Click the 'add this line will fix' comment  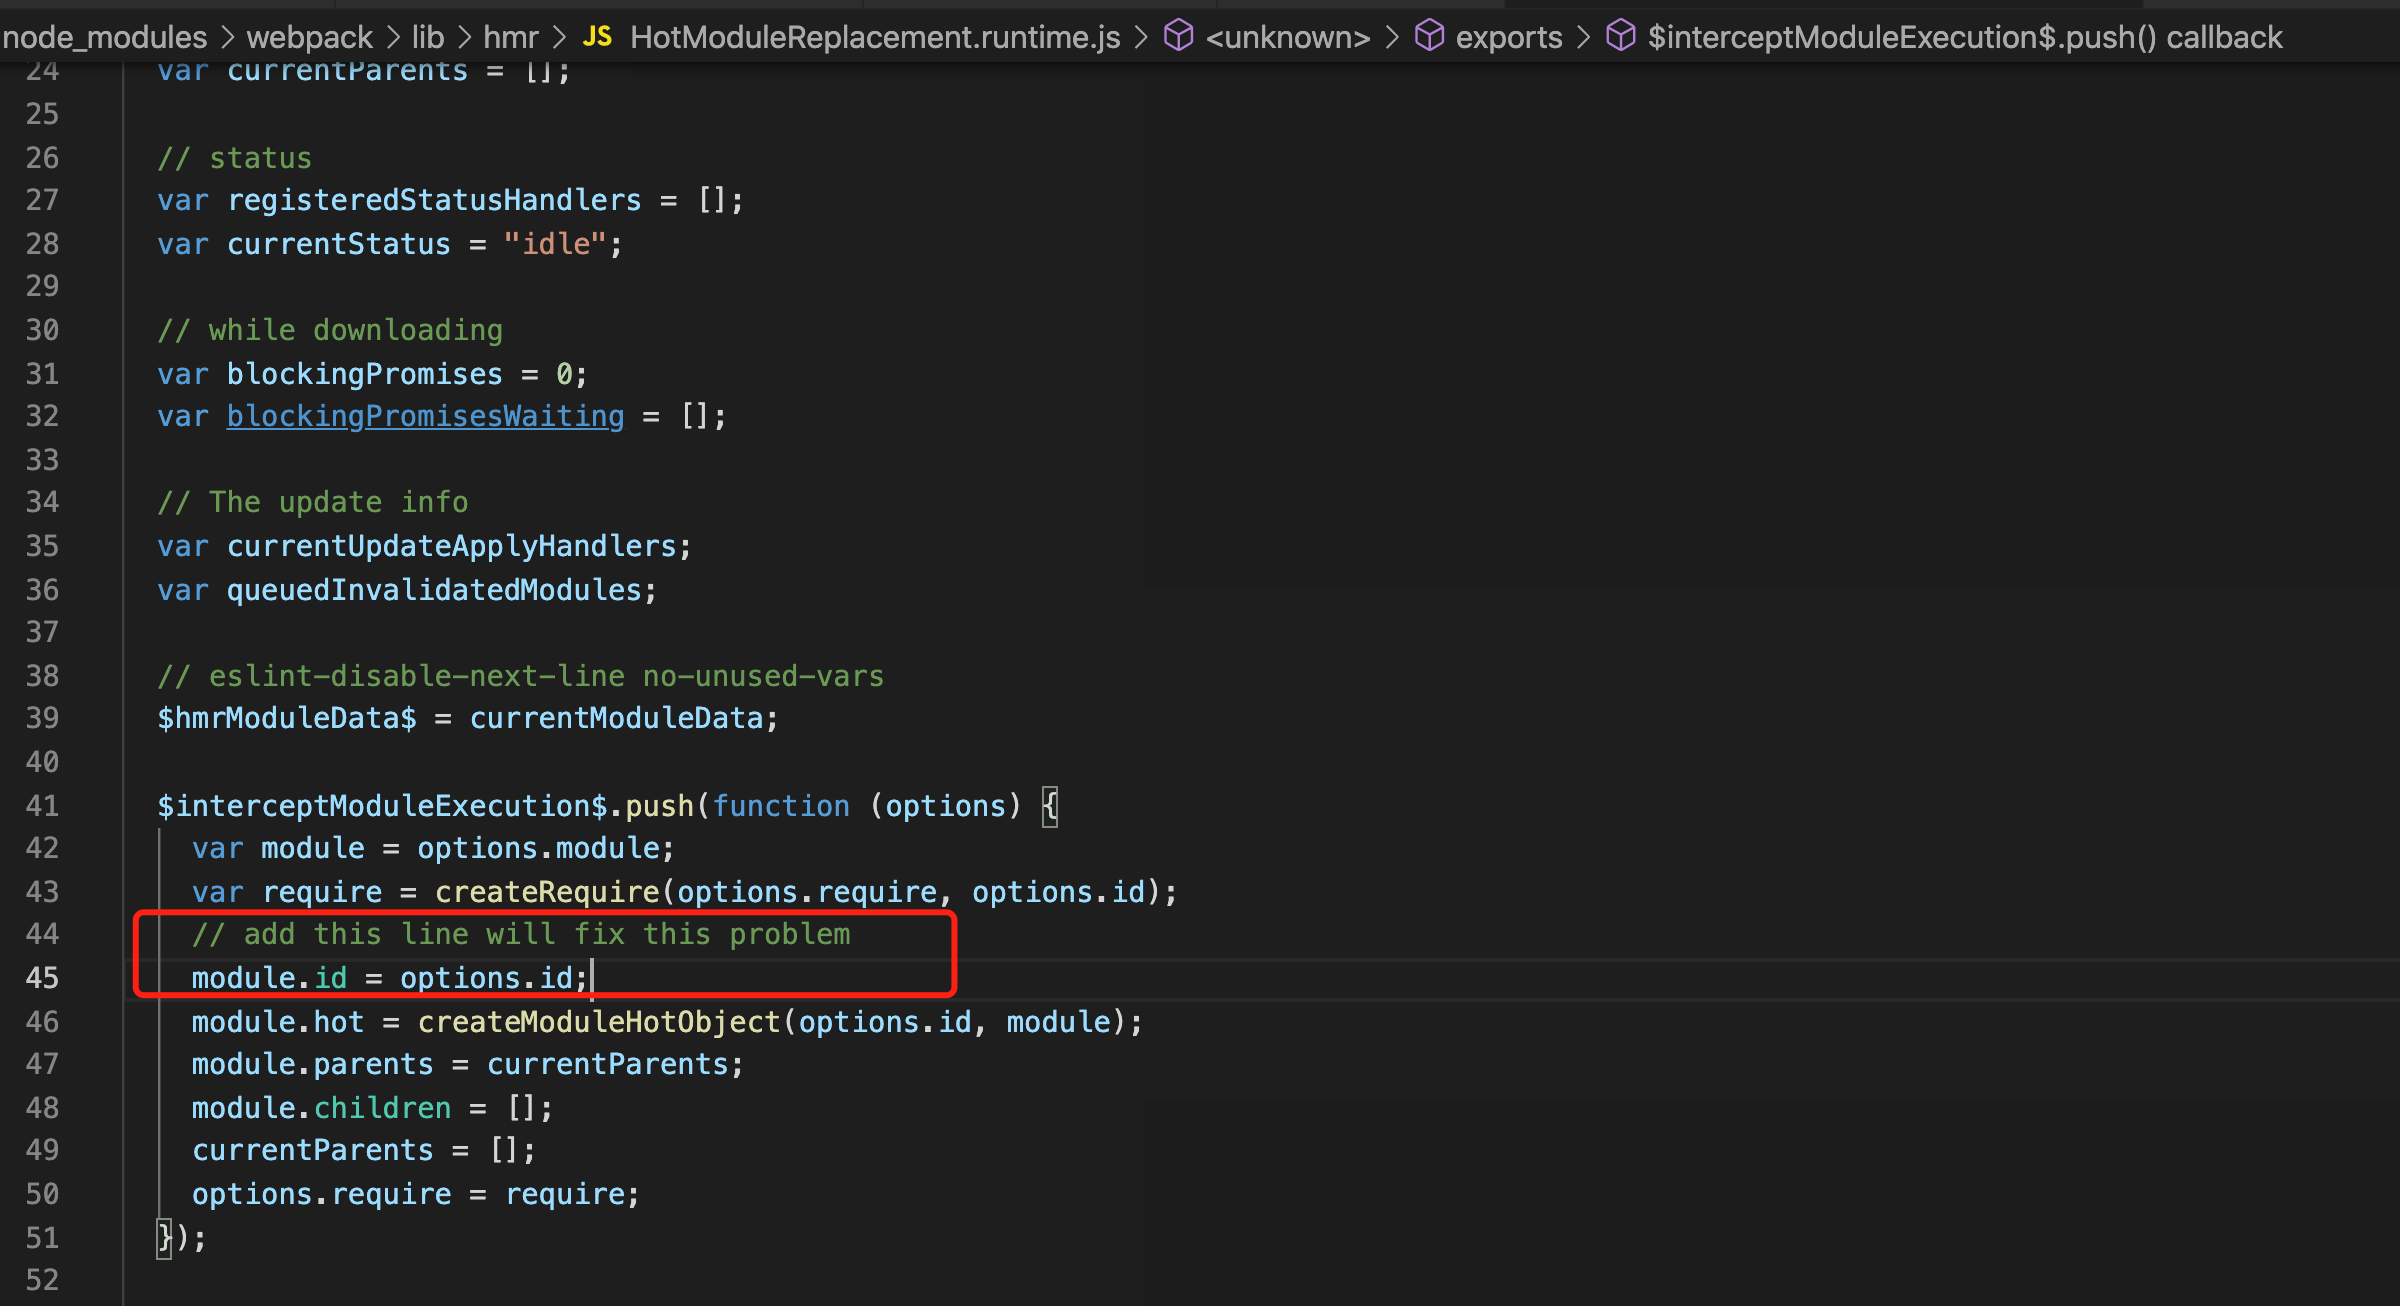point(521,934)
